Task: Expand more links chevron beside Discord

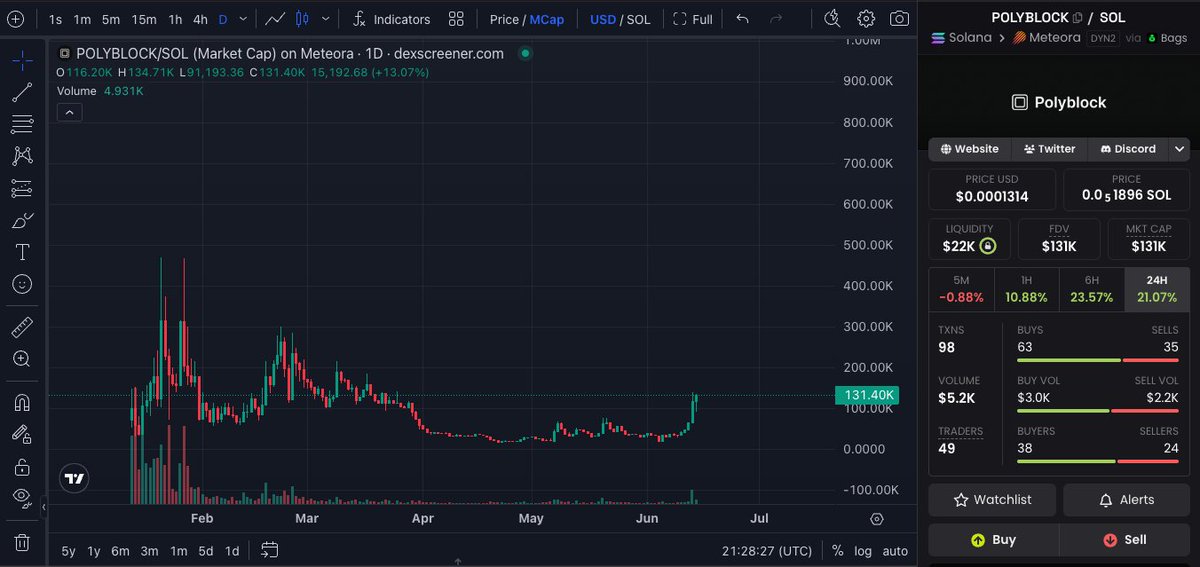Action: pos(1177,149)
